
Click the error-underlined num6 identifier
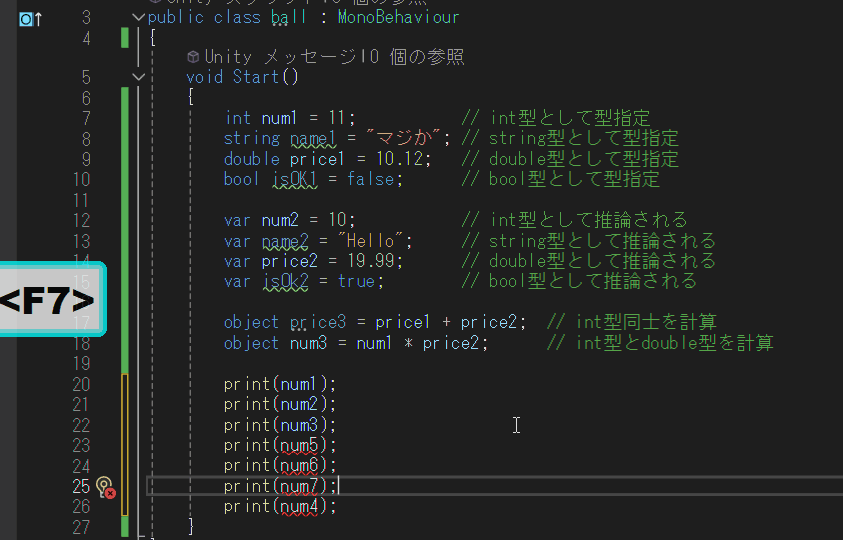tap(299, 466)
